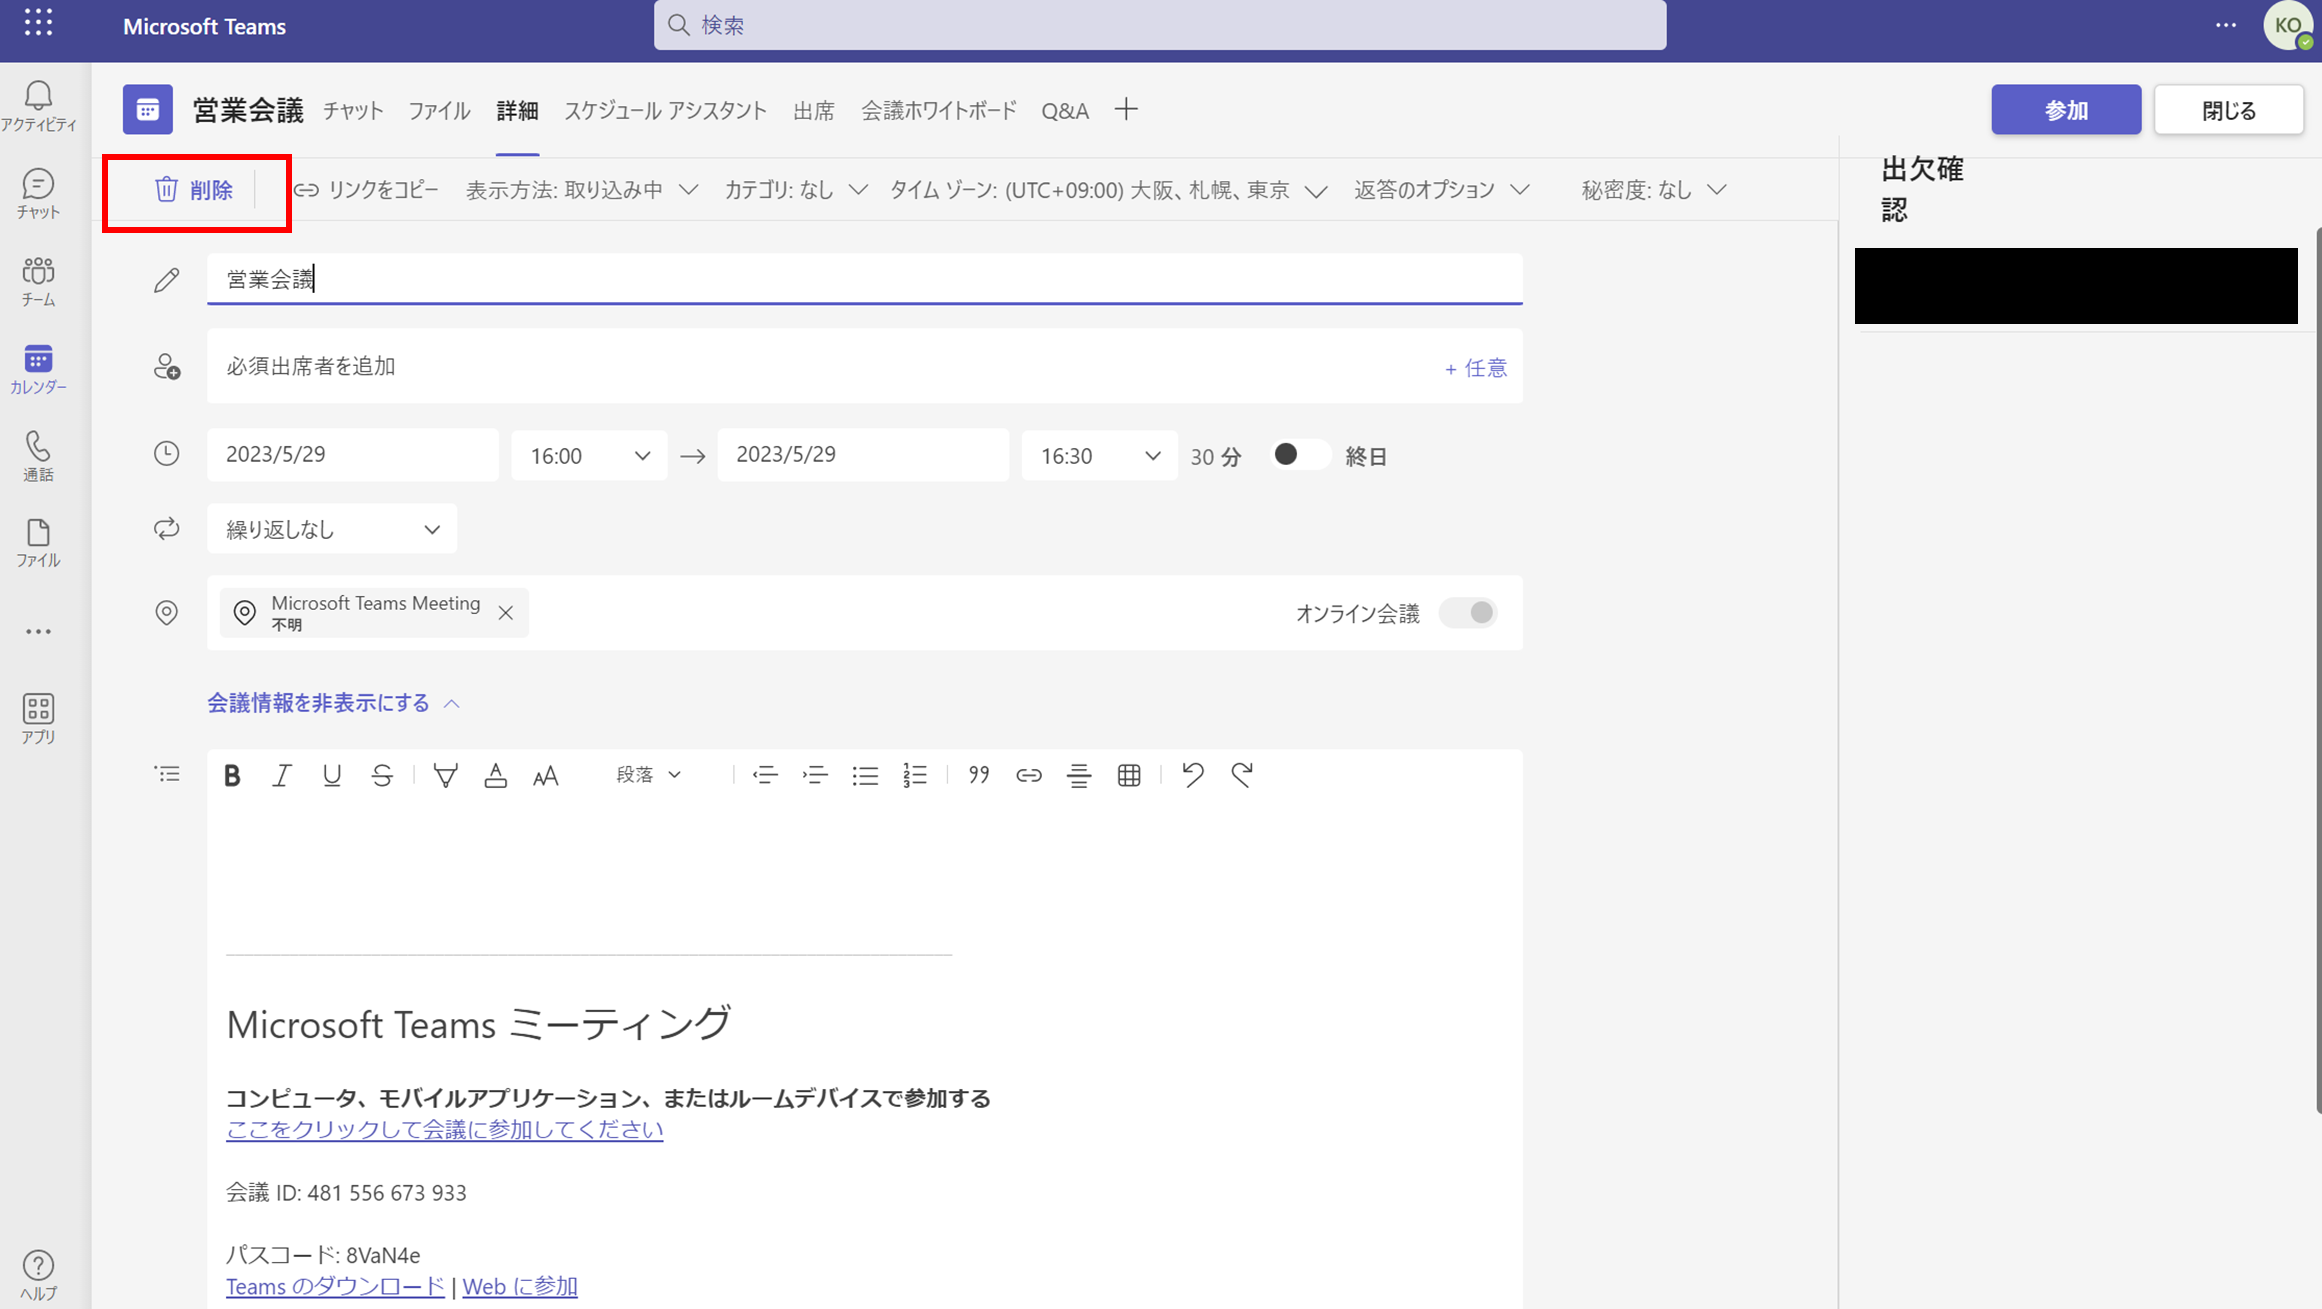
Task: Insert a quote block
Action: (x=979, y=775)
